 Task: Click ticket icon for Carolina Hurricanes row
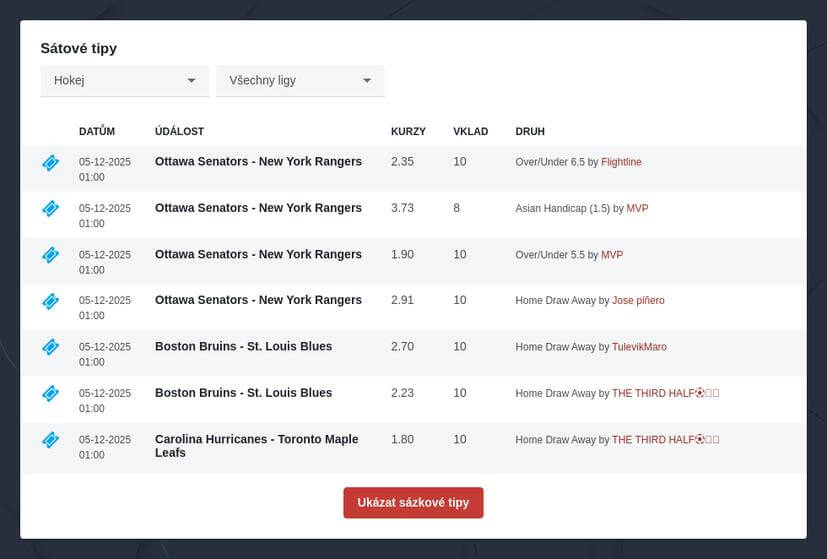pyautogui.click(x=50, y=440)
